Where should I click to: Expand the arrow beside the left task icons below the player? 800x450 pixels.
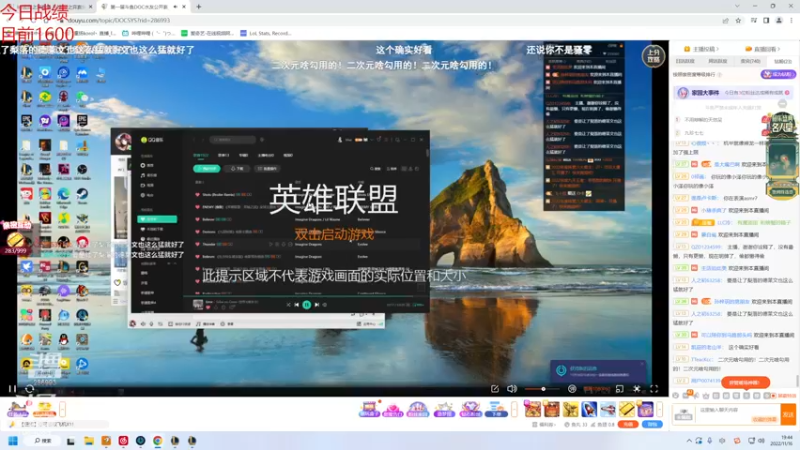[62, 409]
